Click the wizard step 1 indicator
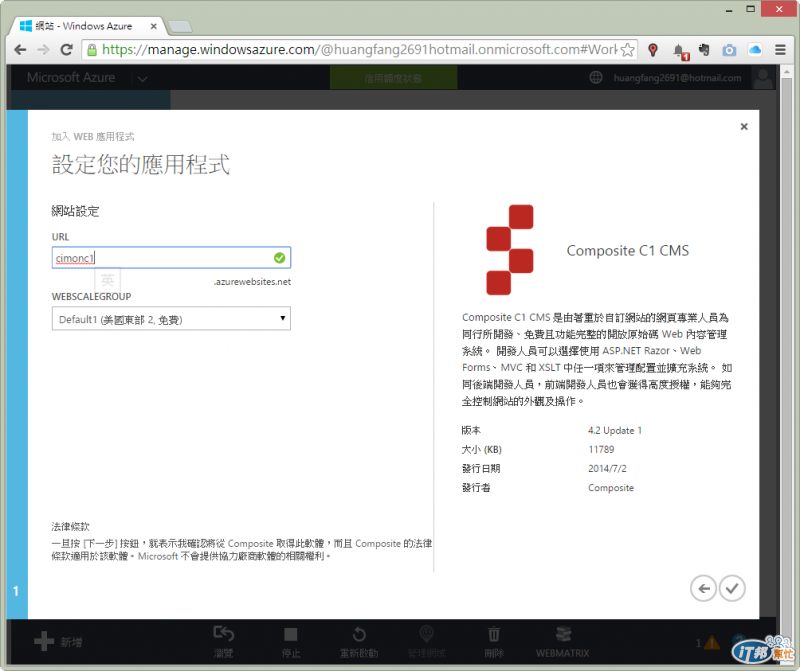Image resolution: width=800 pixels, height=671 pixels. [16, 591]
